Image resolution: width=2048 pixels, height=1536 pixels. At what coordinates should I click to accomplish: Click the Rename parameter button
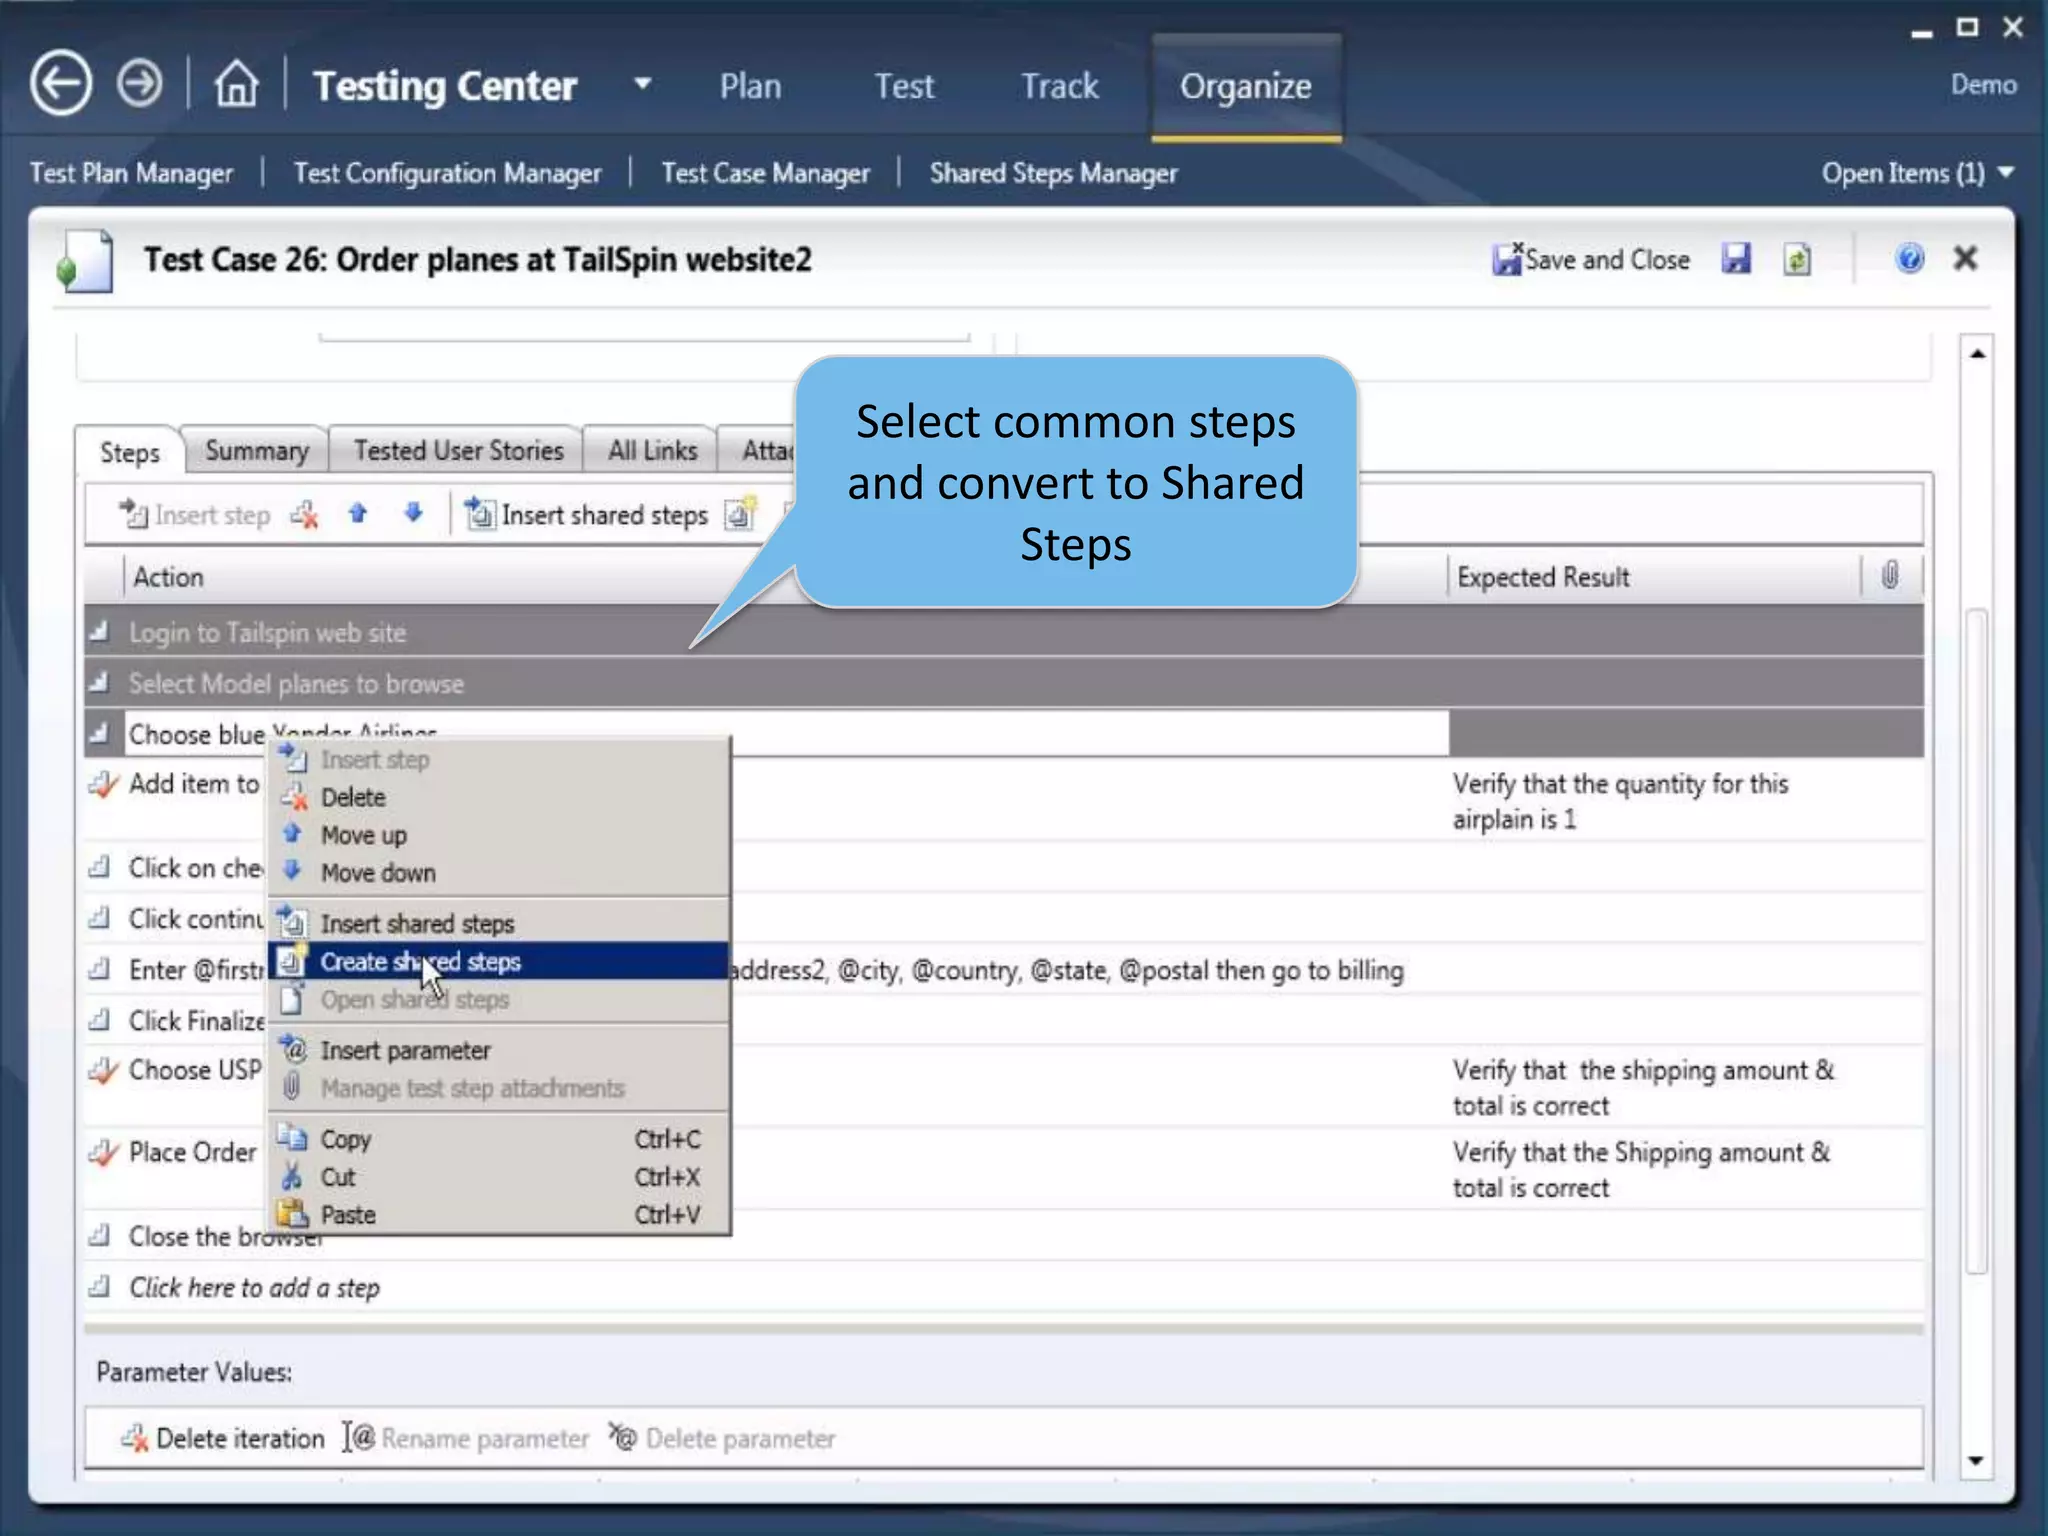pos(466,1438)
